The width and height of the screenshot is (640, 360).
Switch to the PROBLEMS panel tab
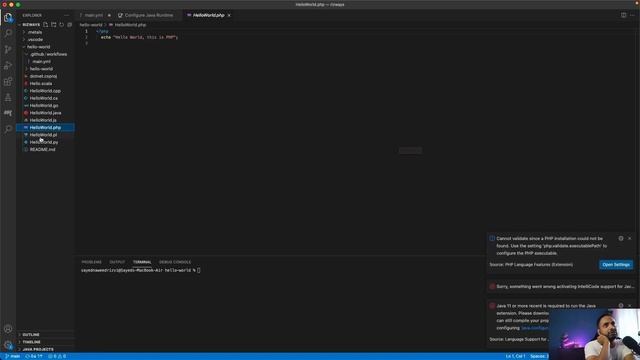(91, 262)
